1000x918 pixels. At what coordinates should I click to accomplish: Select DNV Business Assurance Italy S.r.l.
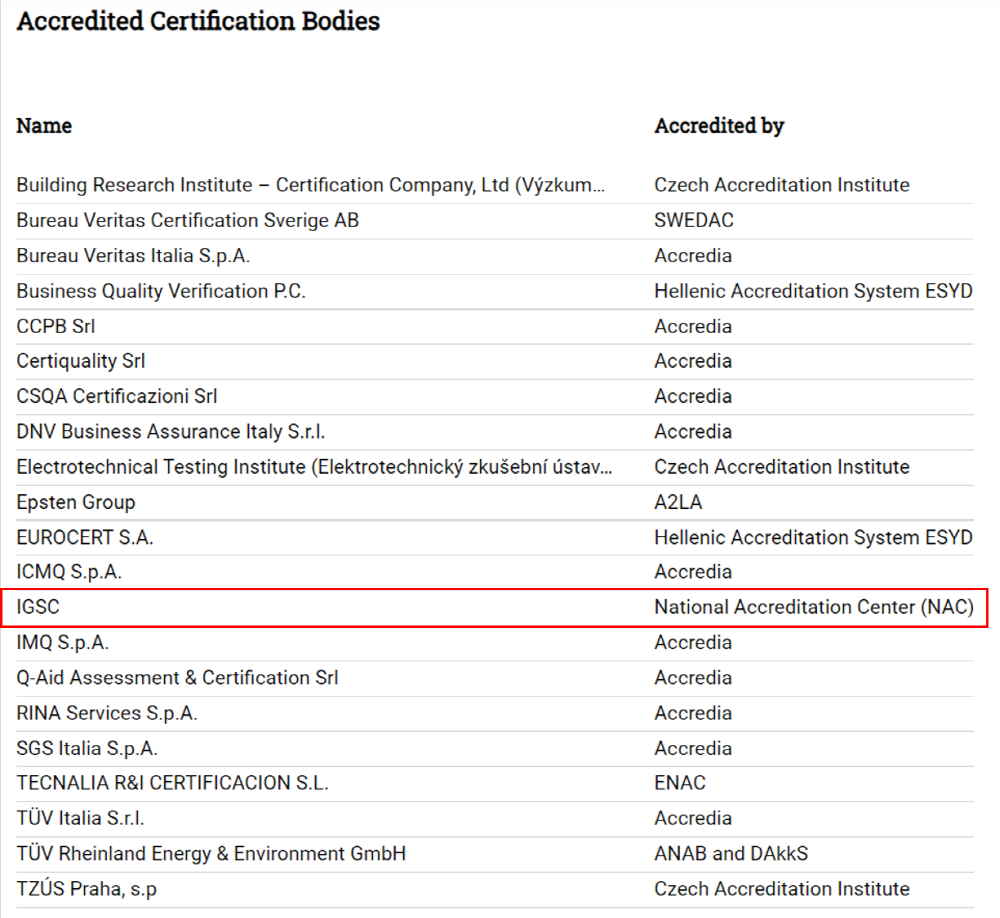point(171,432)
